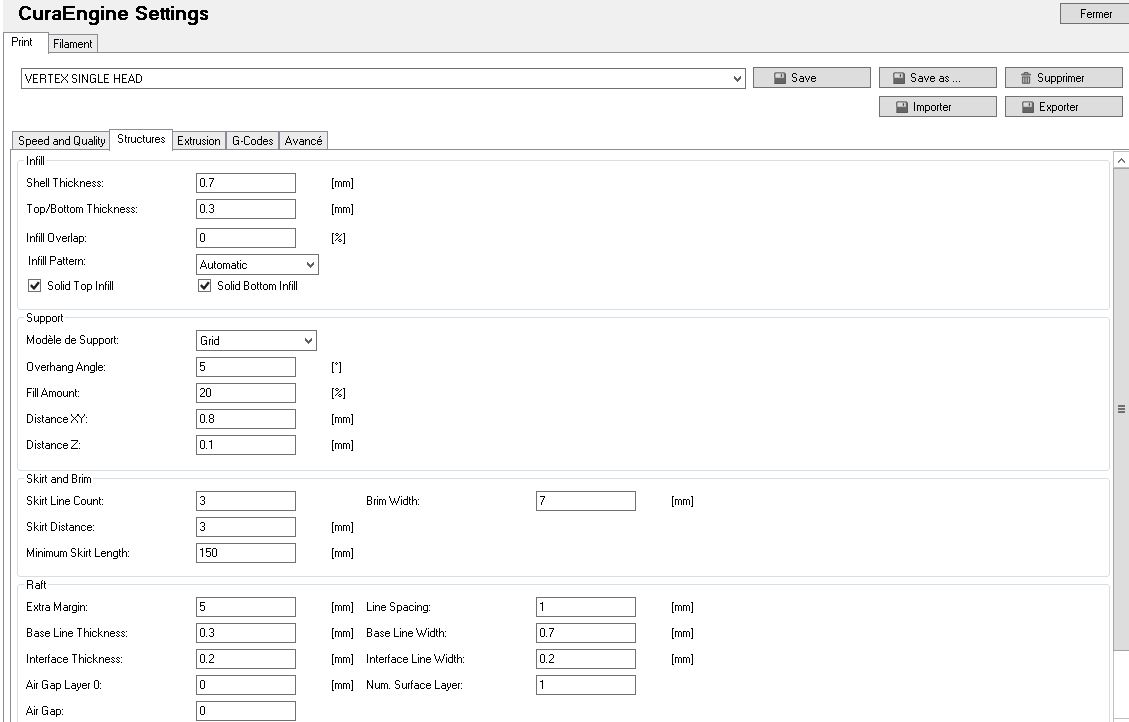Viewport: 1129px width, 722px height.
Task: Click the Exporter disk icon
Action: pyautogui.click(x=1027, y=107)
